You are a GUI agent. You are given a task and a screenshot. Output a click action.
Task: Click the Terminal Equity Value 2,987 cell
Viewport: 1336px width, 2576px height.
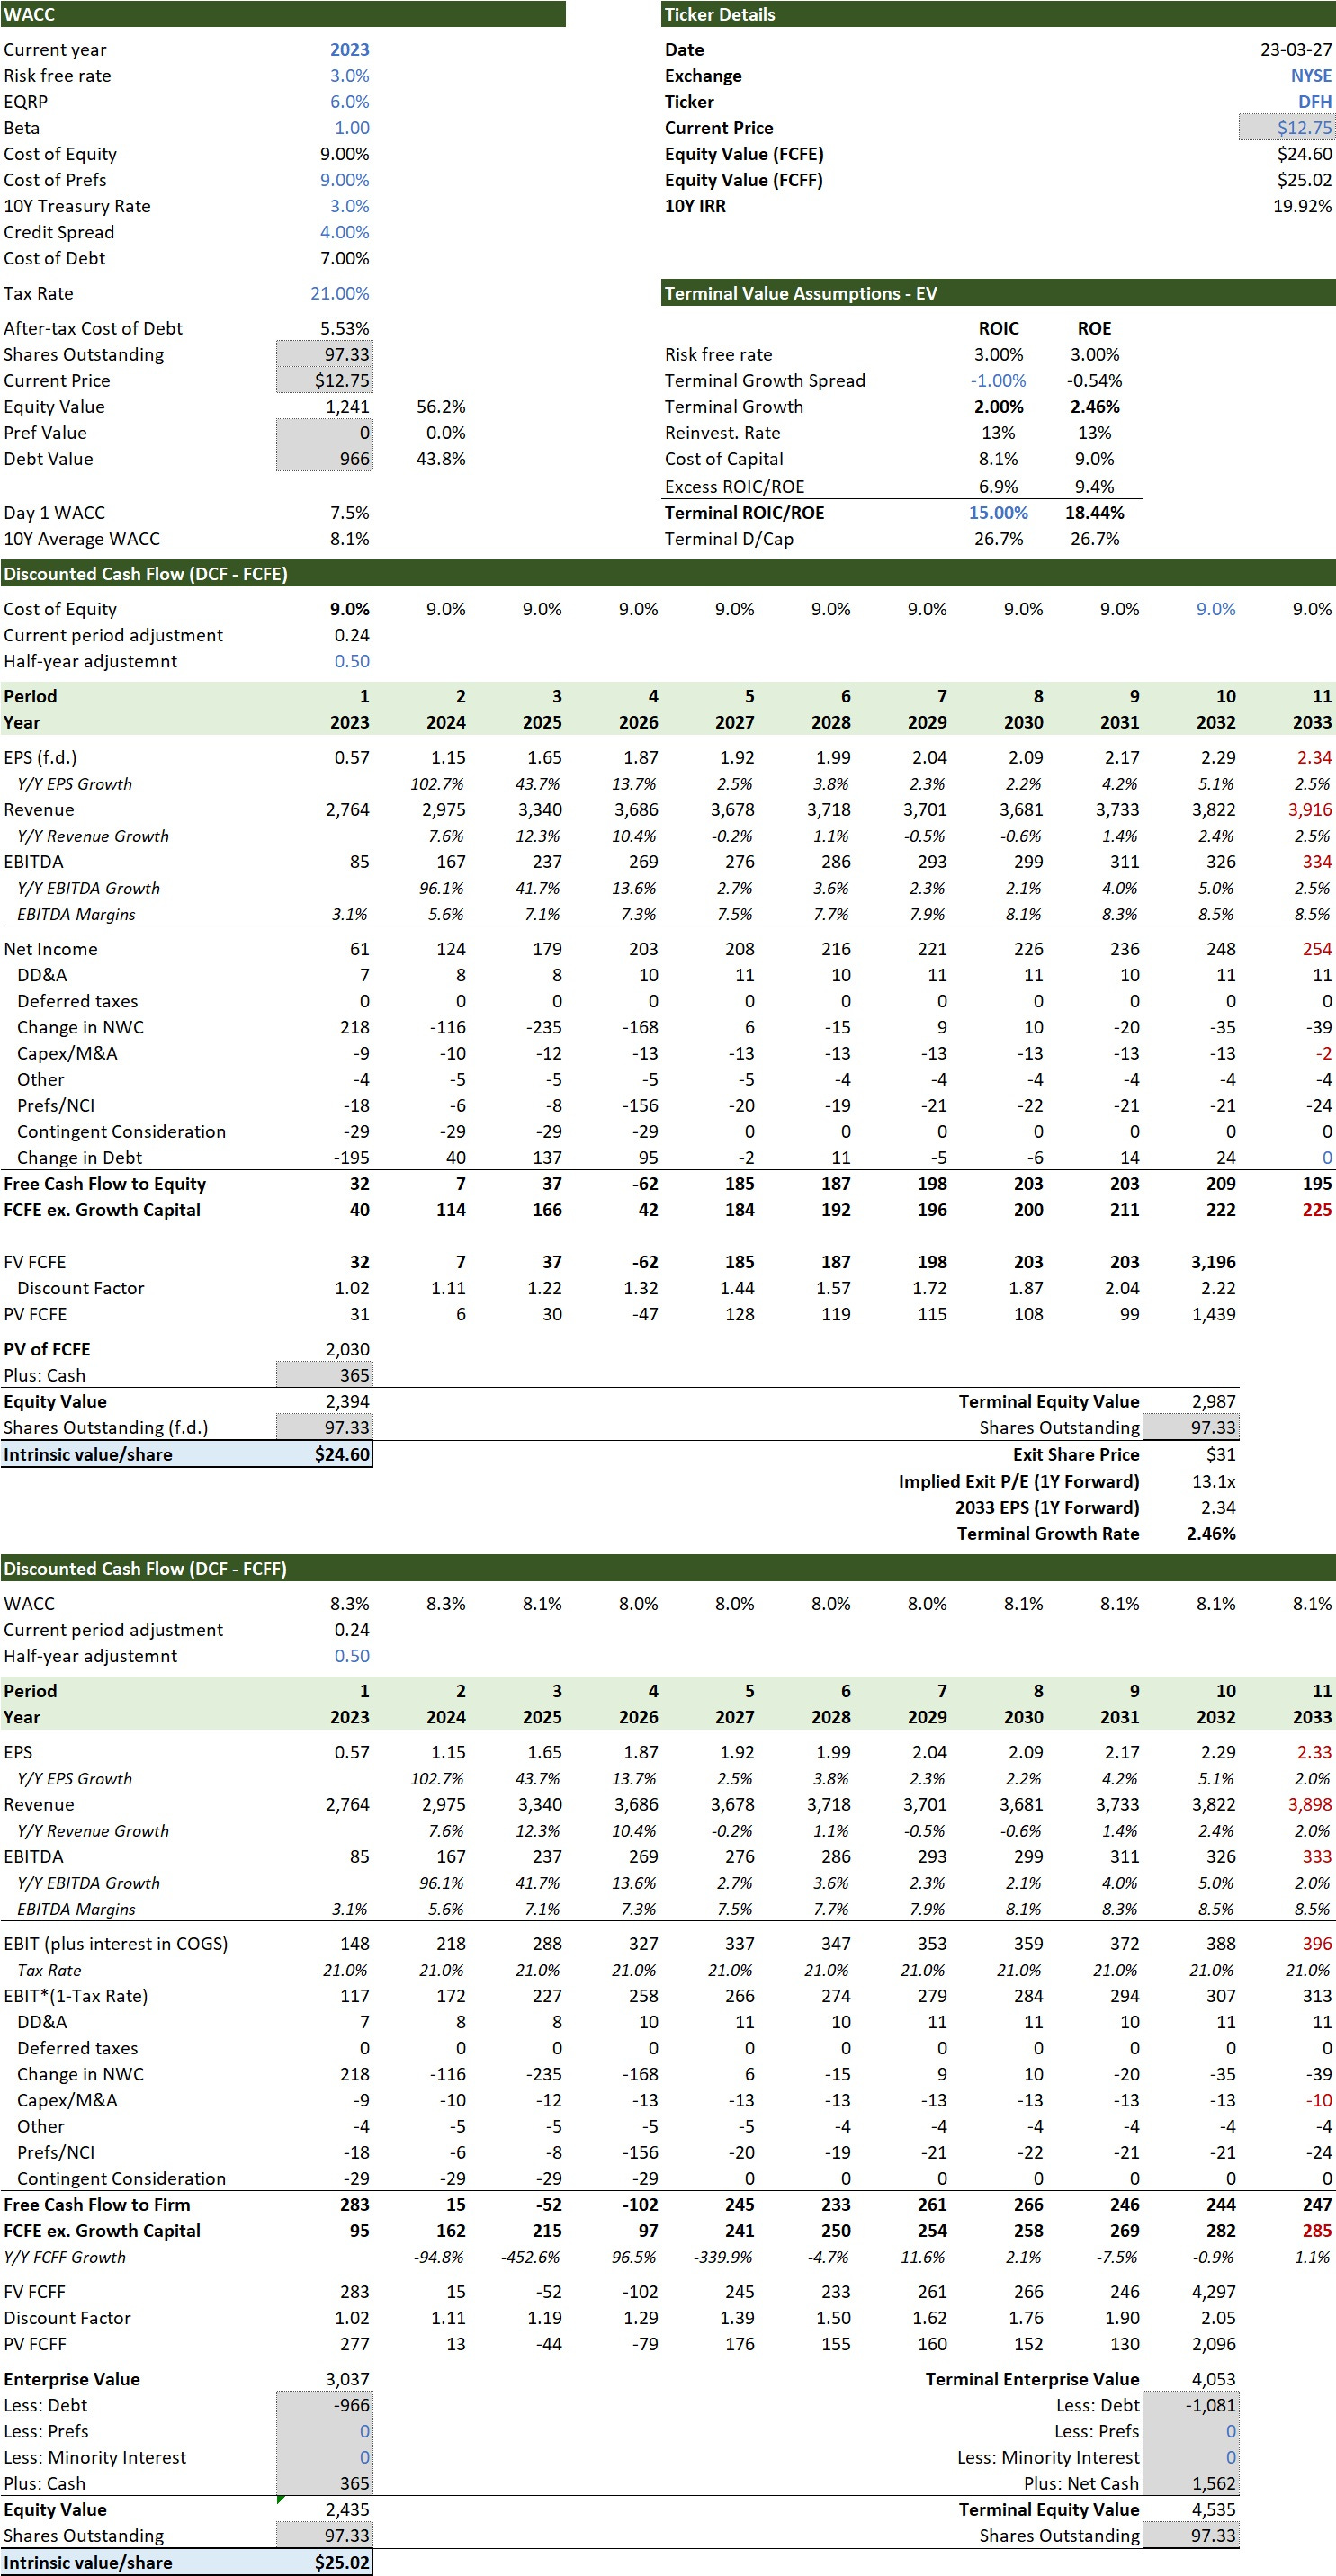(x=1213, y=1400)
